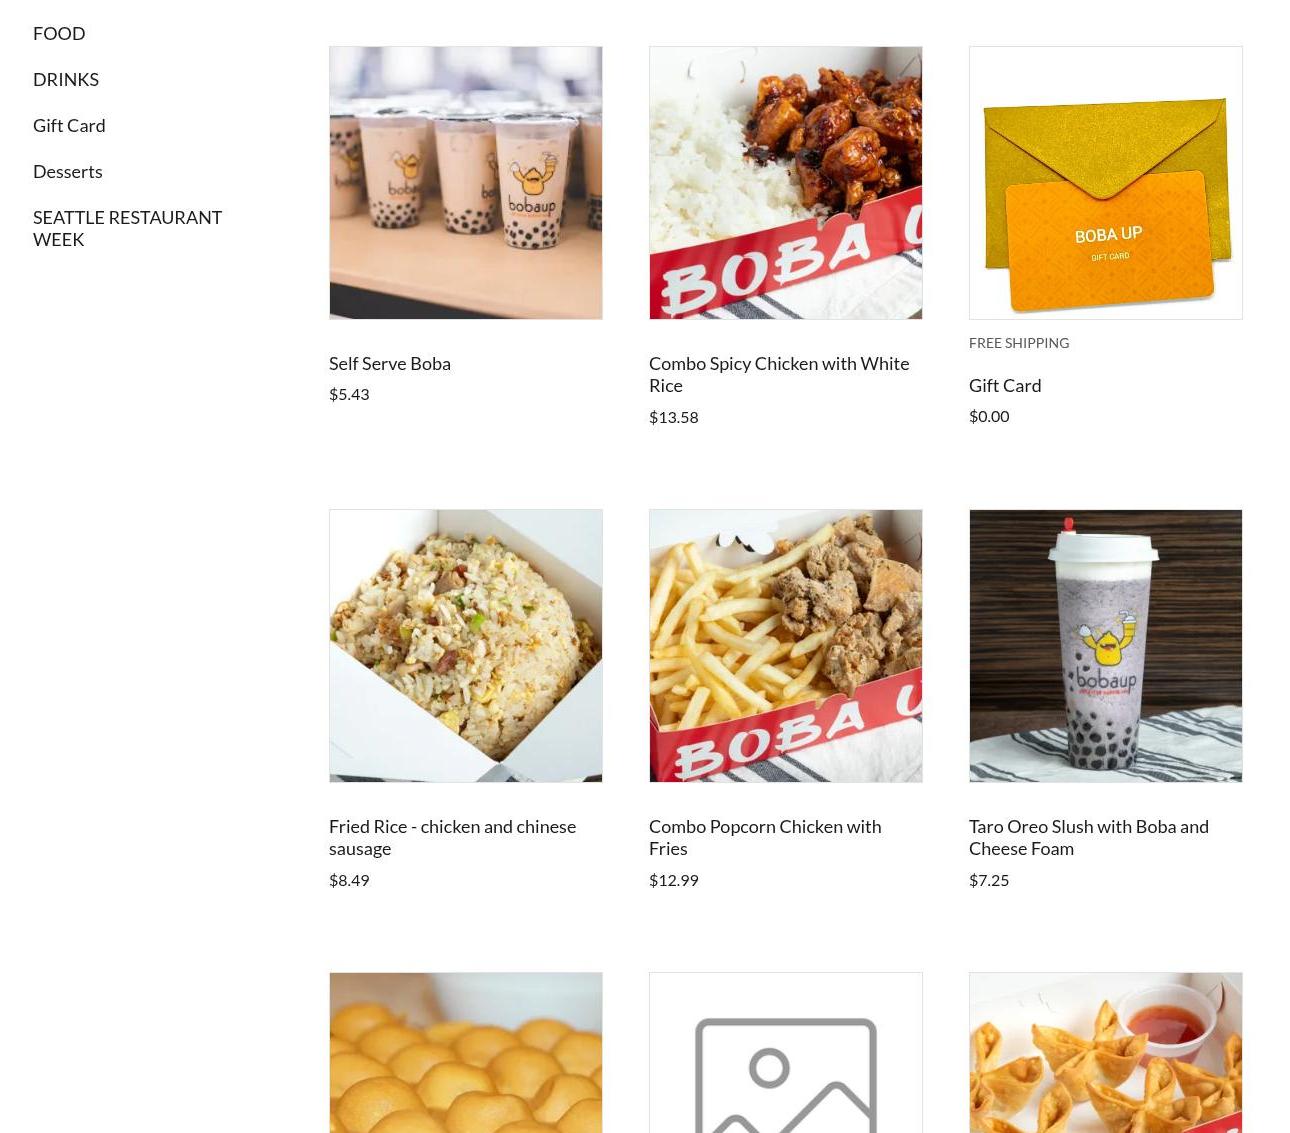Click the Self Serve Boba photo
This screenshot has width=1290, height=1133.
[x=466, y=183]
